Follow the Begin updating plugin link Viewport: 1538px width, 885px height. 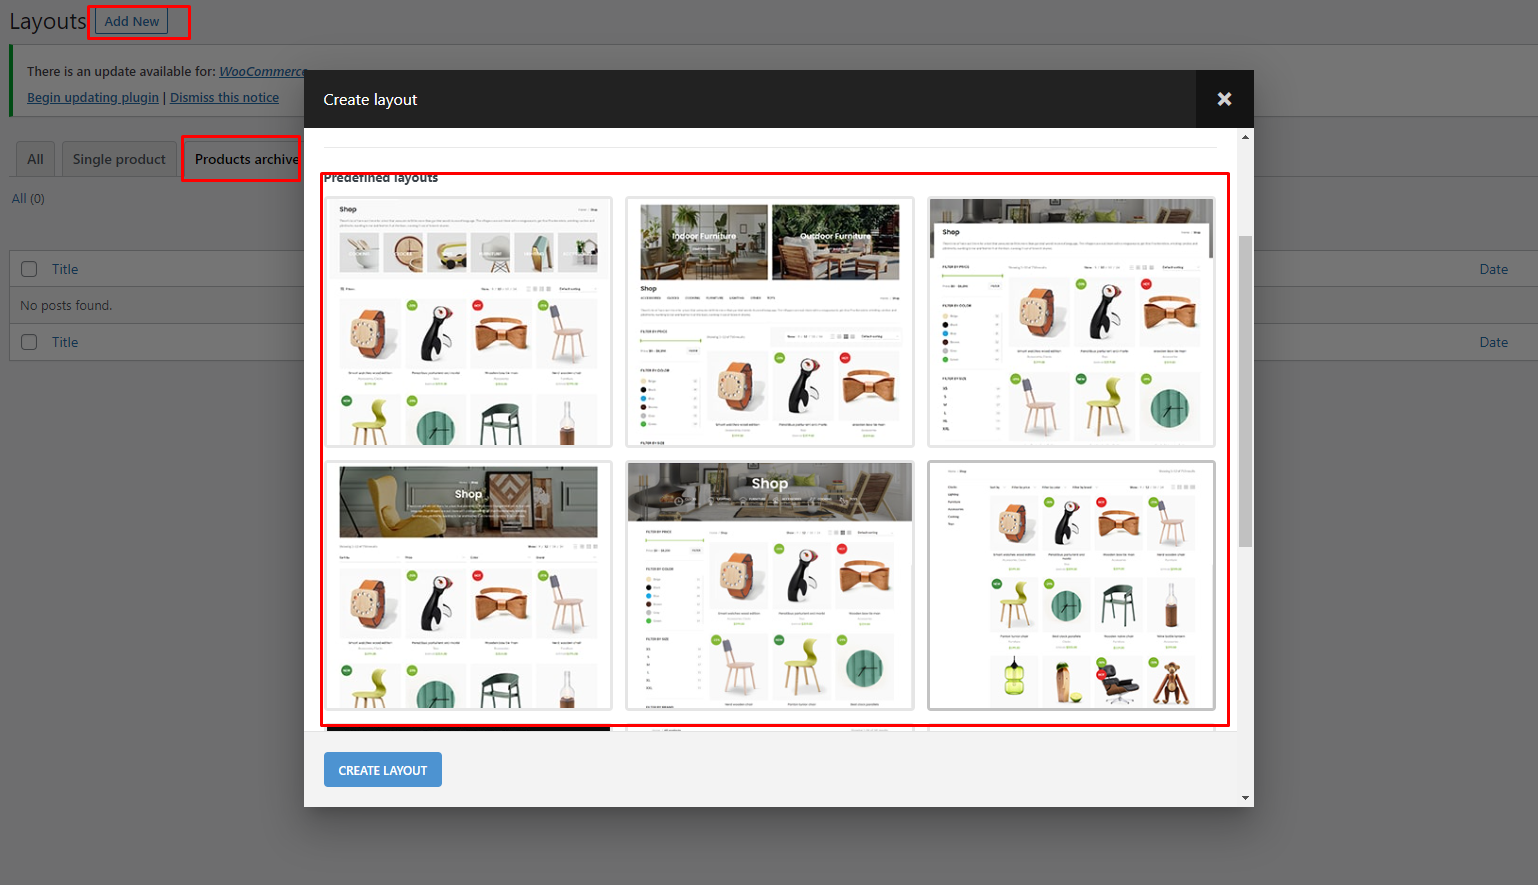[x=93, y=97]
